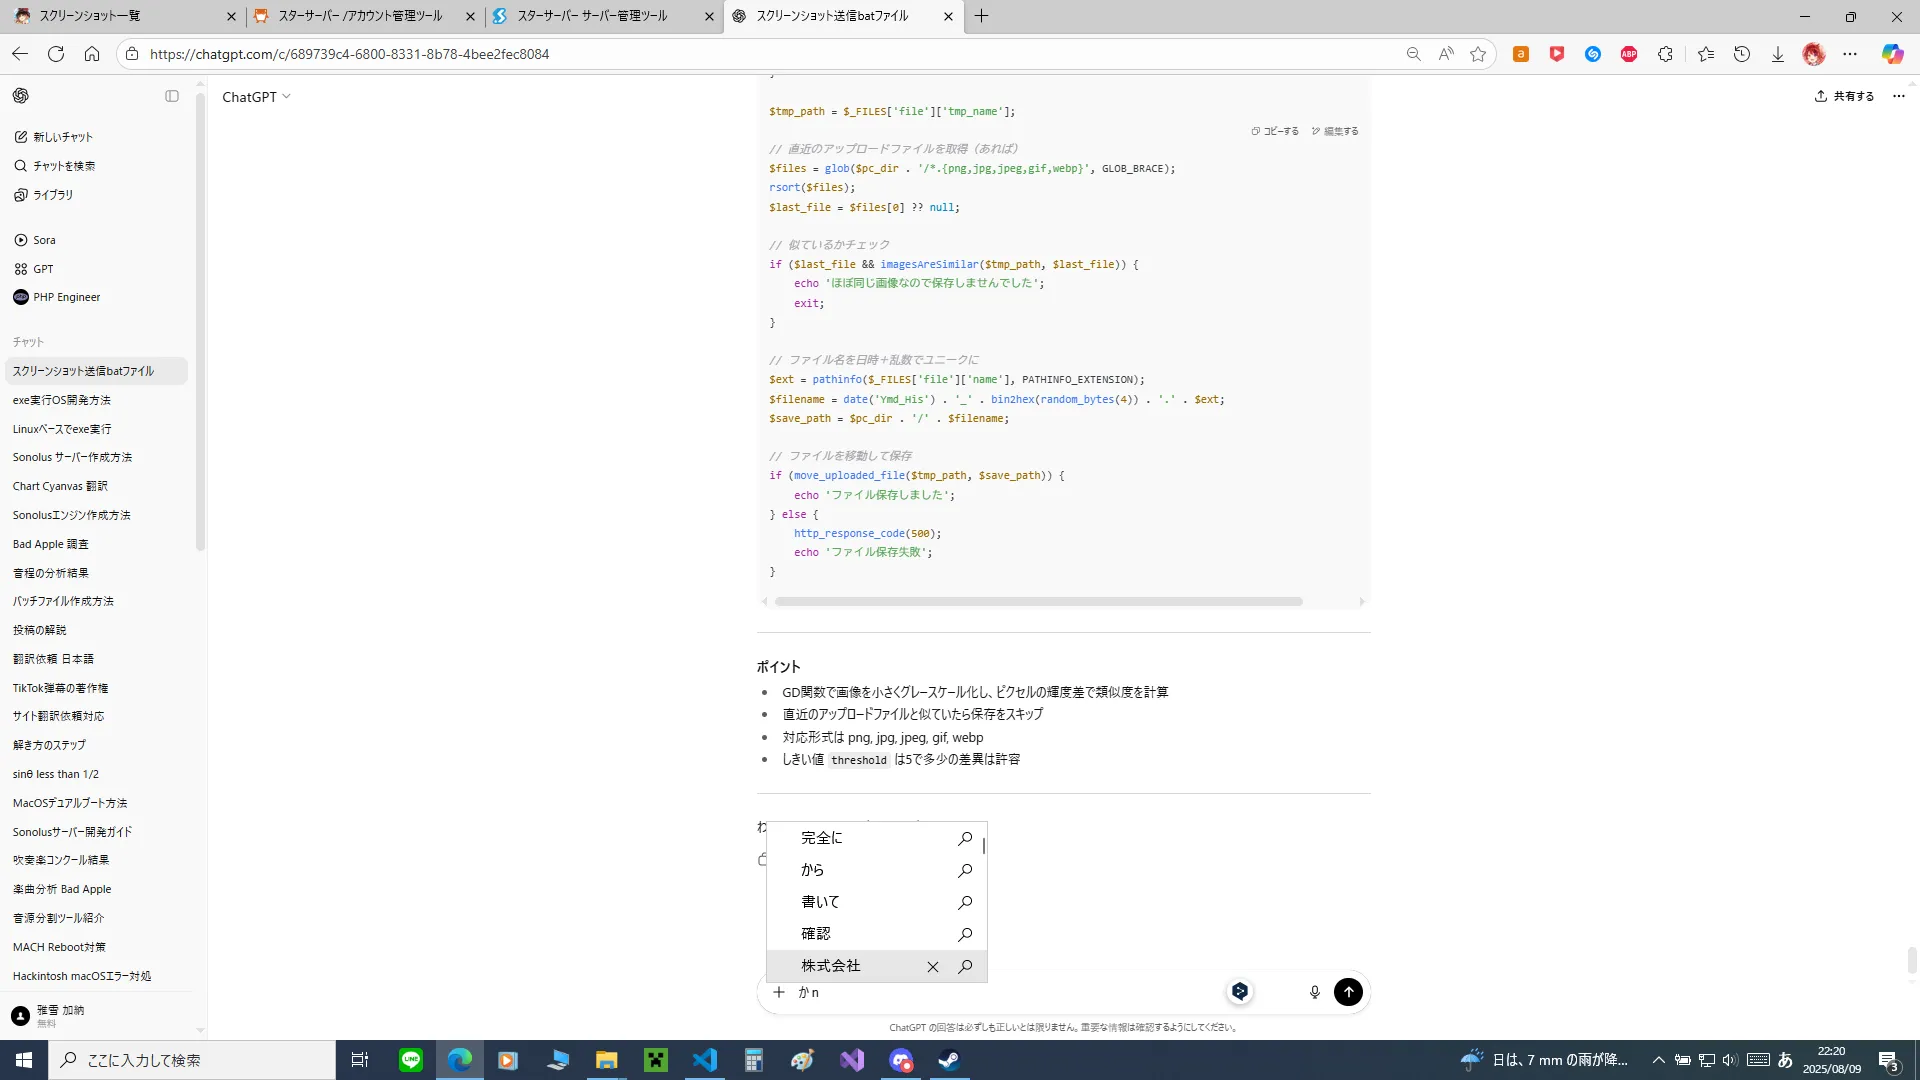Expand the ChatGPT model dropdown
The height and width of the screenshot is (1080, 1920).
click(x=256, y=97)
